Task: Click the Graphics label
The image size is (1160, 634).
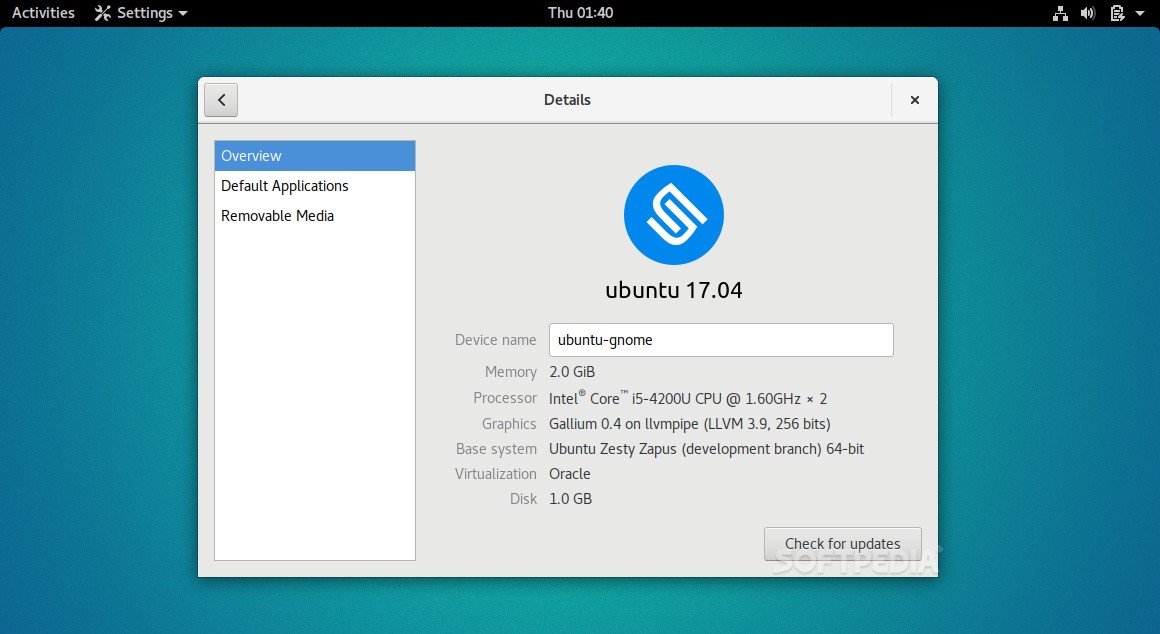Action: (509, 424)
